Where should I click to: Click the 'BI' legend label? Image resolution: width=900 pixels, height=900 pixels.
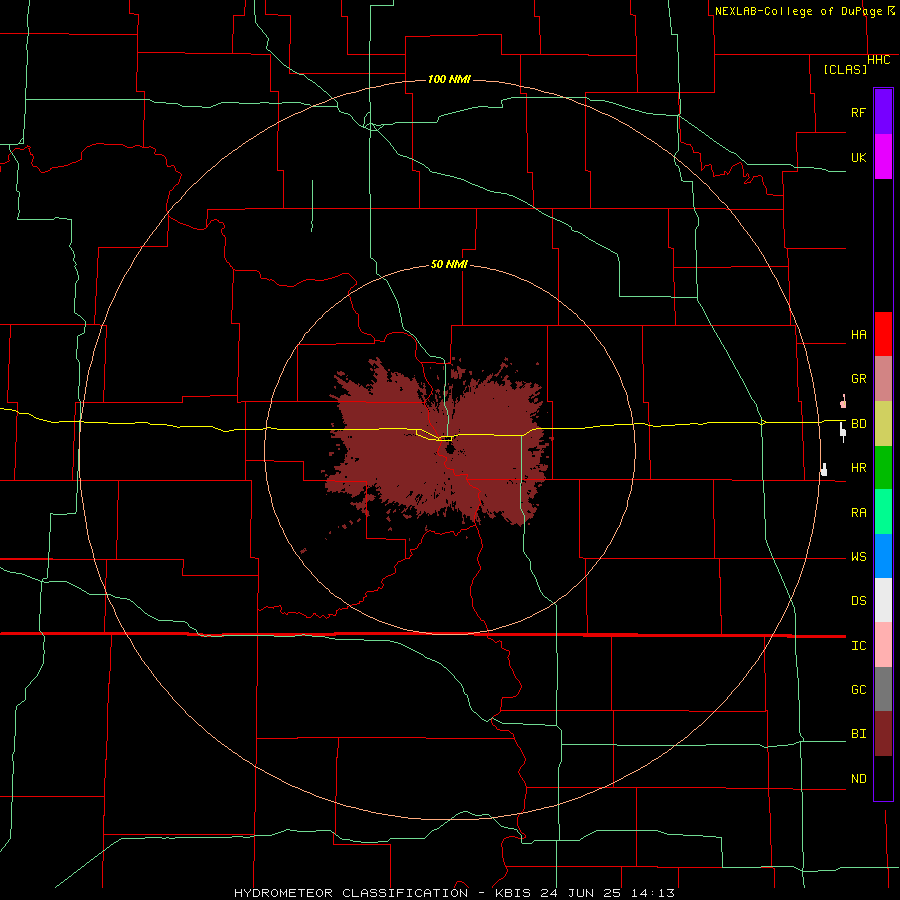pos(858,734)
